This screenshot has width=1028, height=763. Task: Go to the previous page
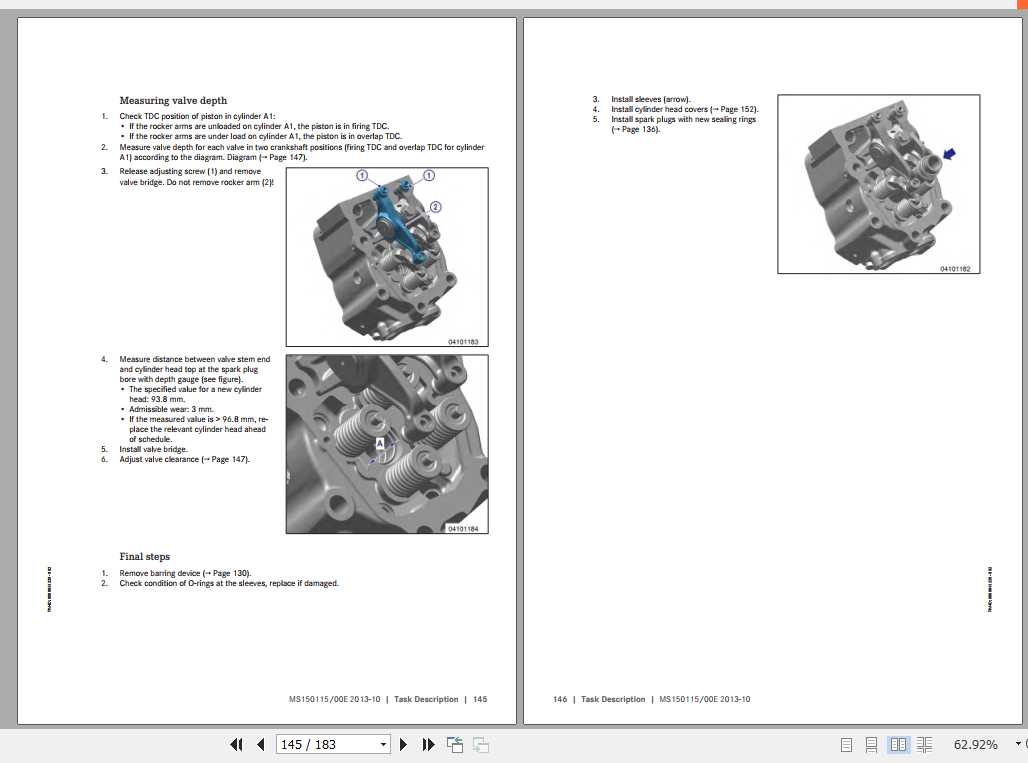260,744
